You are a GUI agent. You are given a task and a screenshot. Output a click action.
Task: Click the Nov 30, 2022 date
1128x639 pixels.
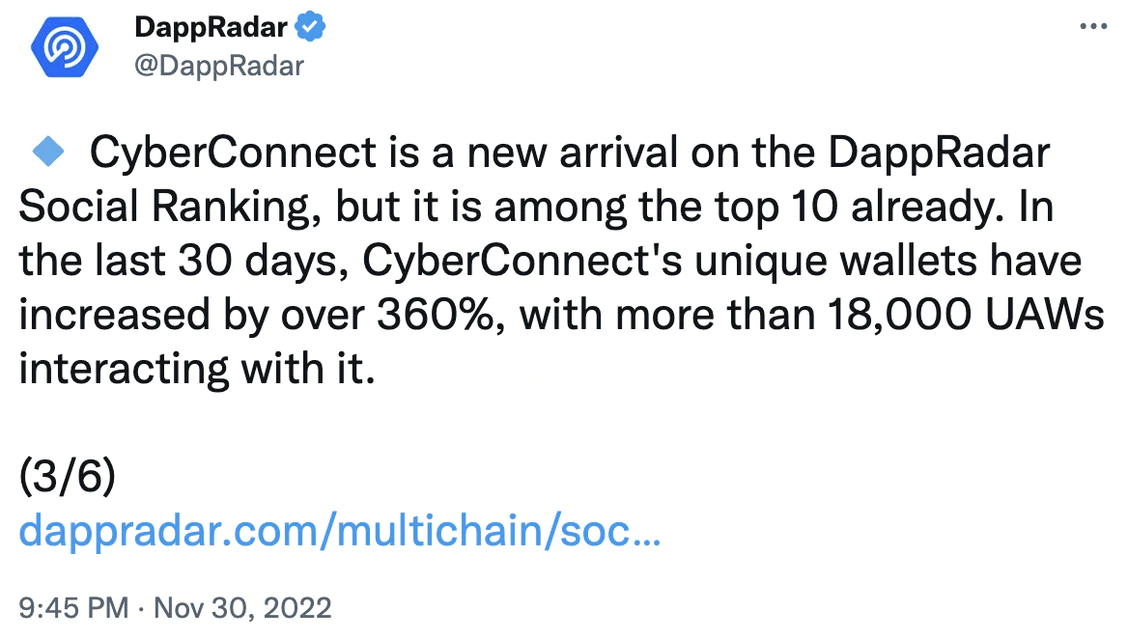click(x=242, y=608)
